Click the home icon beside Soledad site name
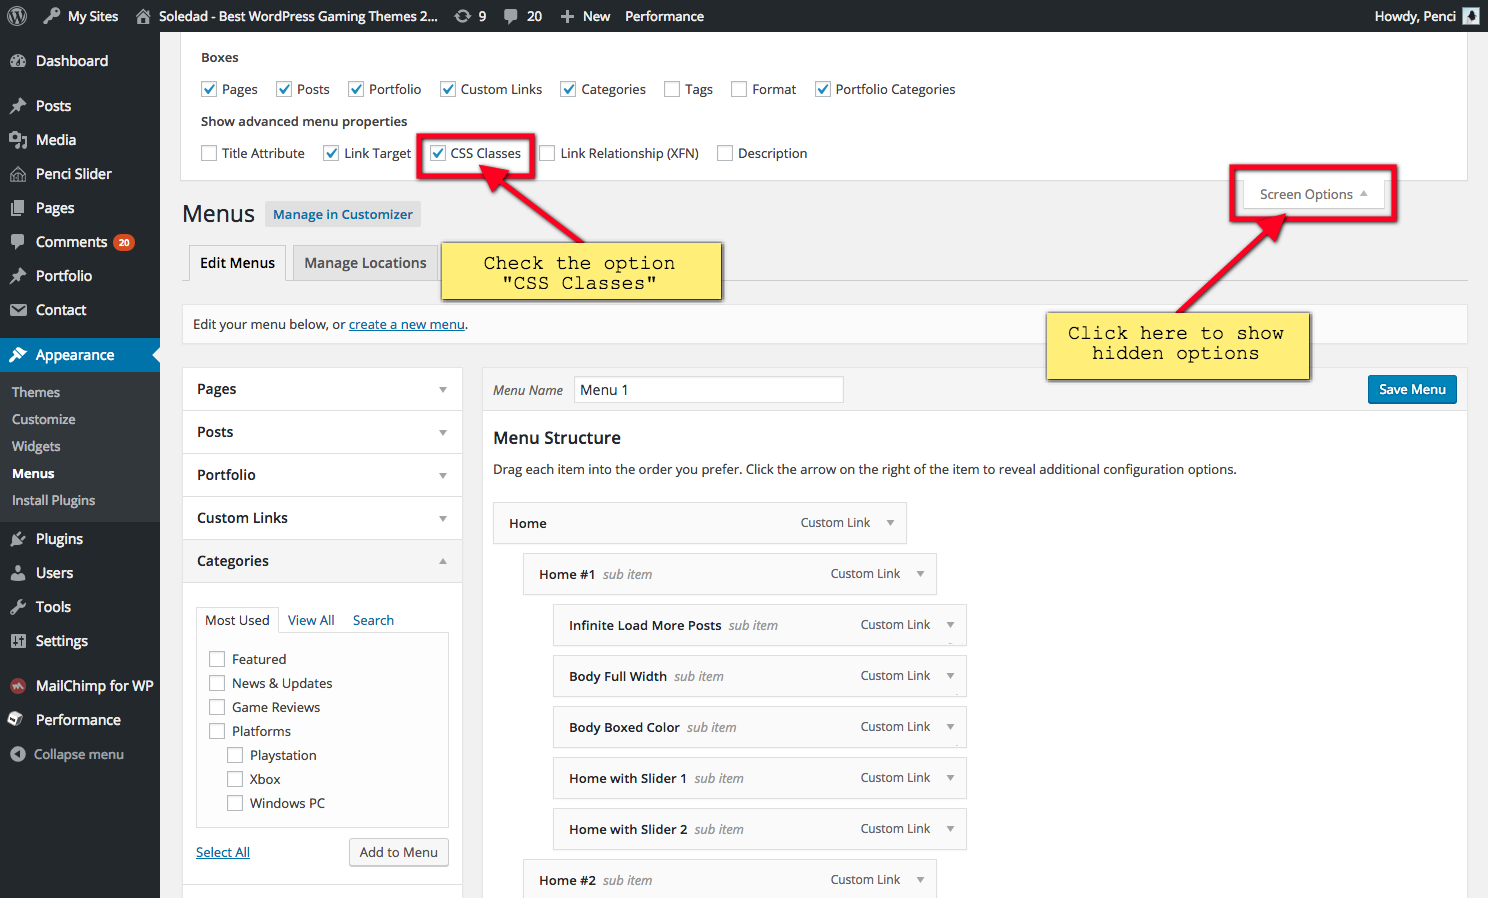 [143, 16]
